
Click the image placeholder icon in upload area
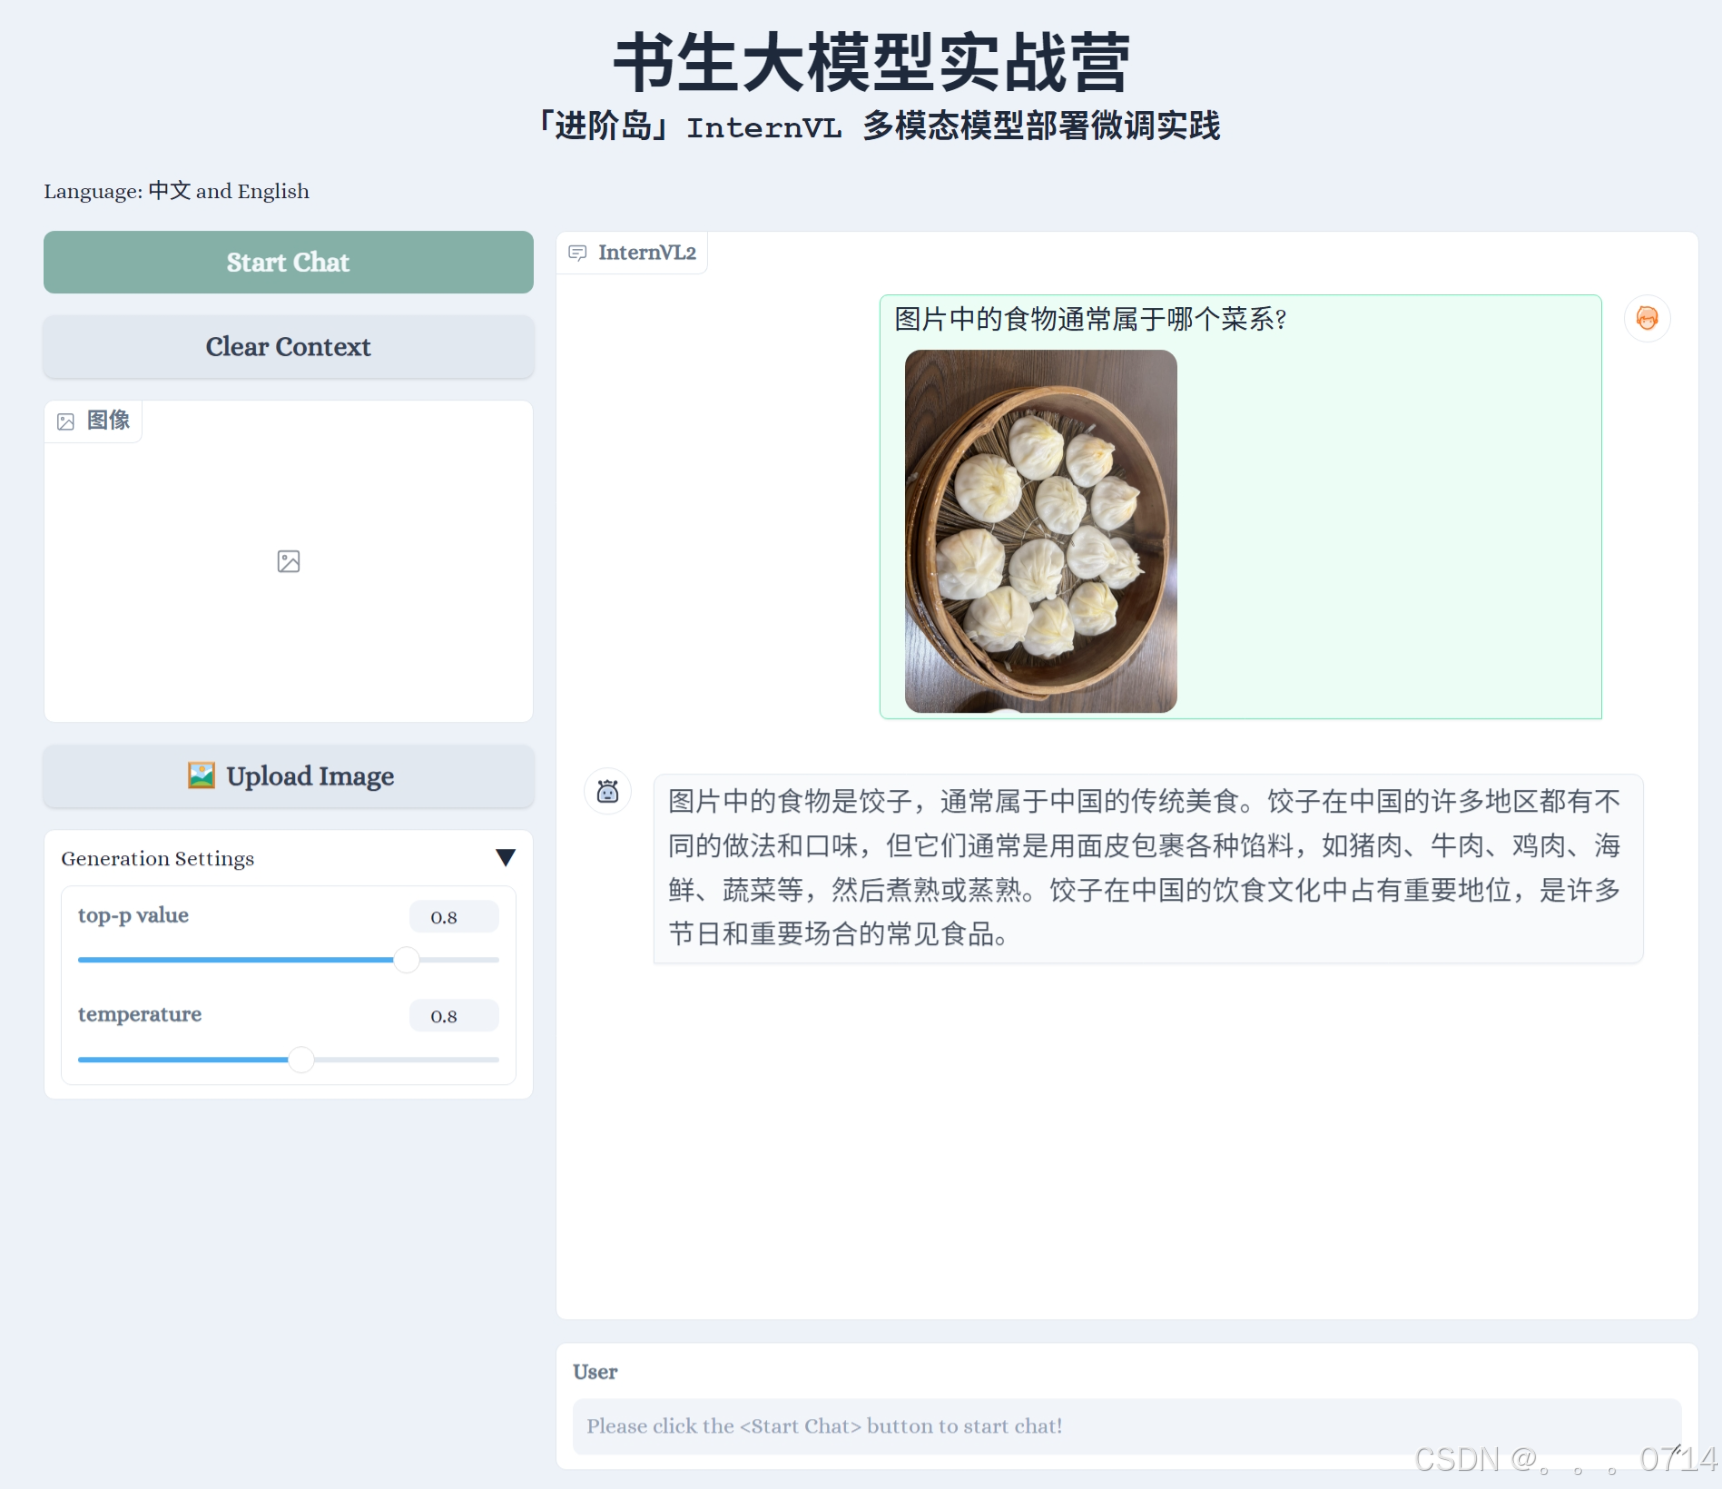(288, 561)
